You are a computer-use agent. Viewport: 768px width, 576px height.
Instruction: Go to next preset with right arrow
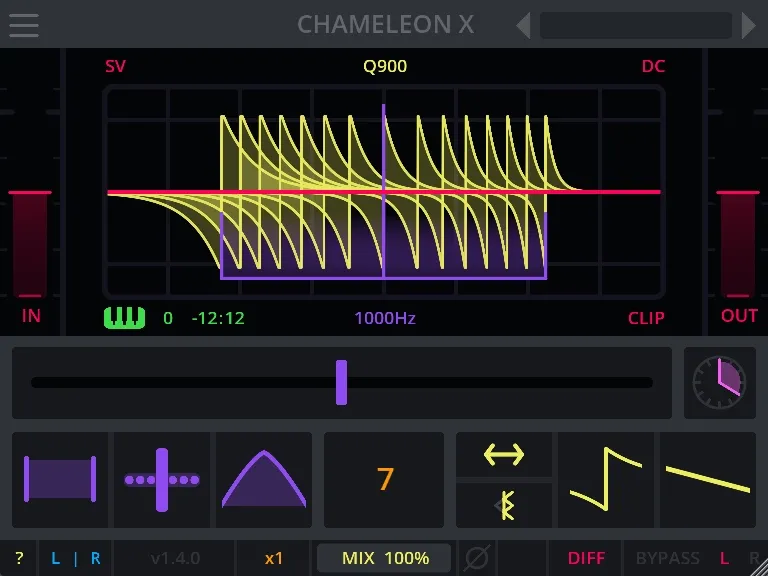pyautogui.click(x=748, y=25)
